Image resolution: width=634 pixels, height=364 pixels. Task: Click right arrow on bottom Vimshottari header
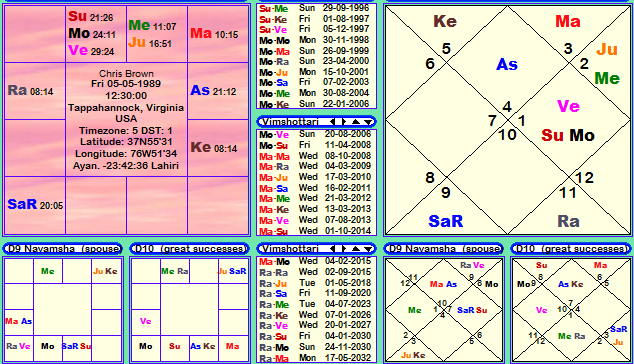tap(344, 249)
